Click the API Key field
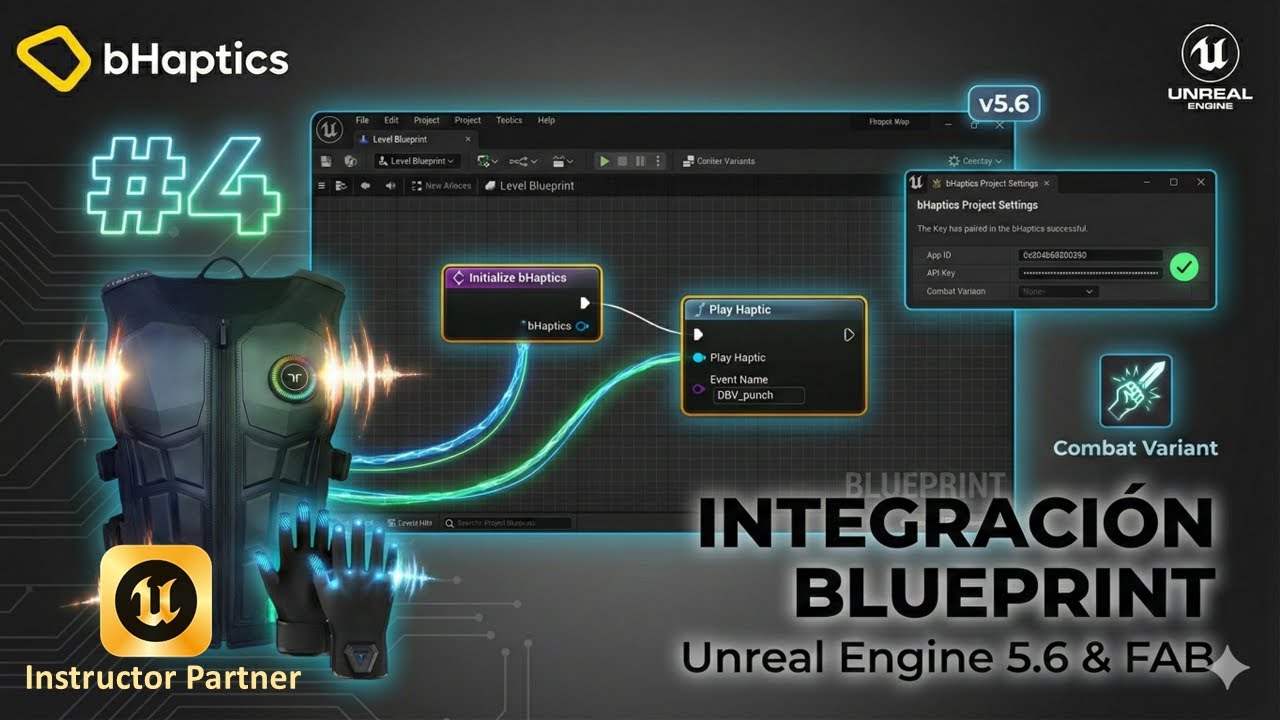Screen dimensions: 1280x720 1091,273
